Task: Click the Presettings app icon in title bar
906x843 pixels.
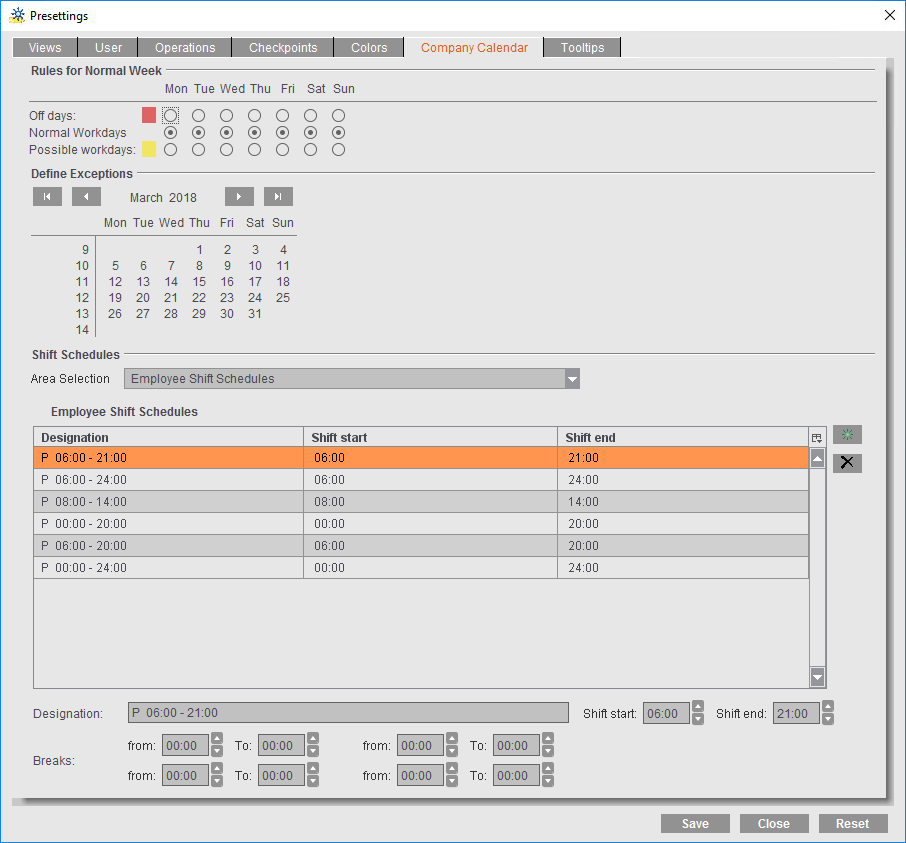Action: 17,16
